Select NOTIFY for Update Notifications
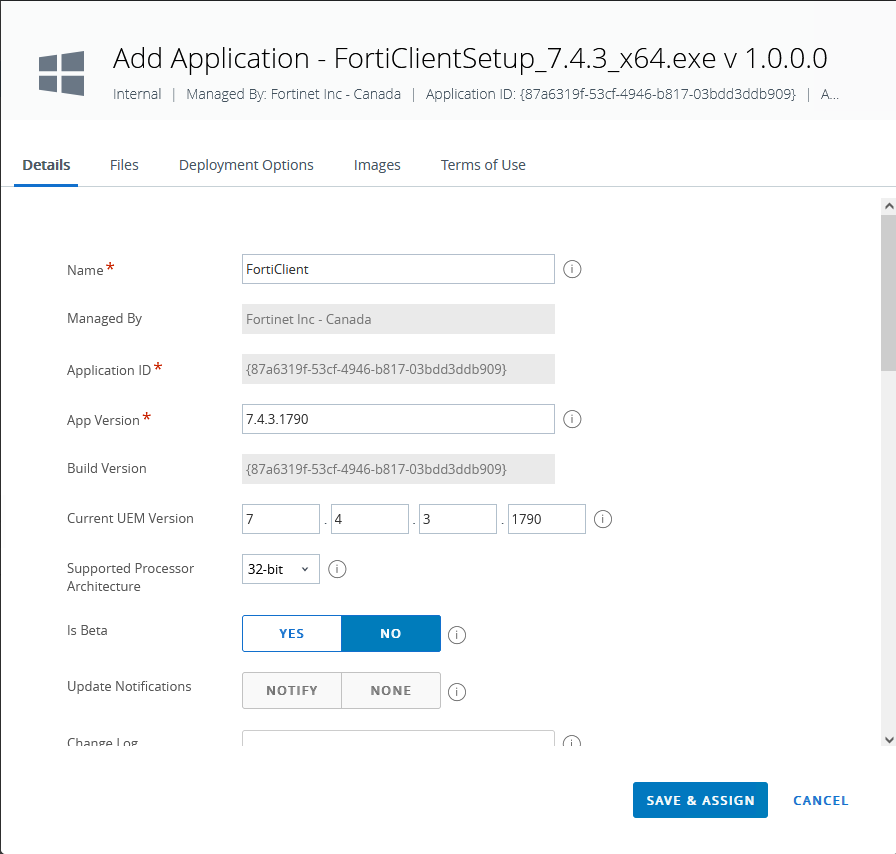This screenshot has width=896, height=854. coord(291,691)
